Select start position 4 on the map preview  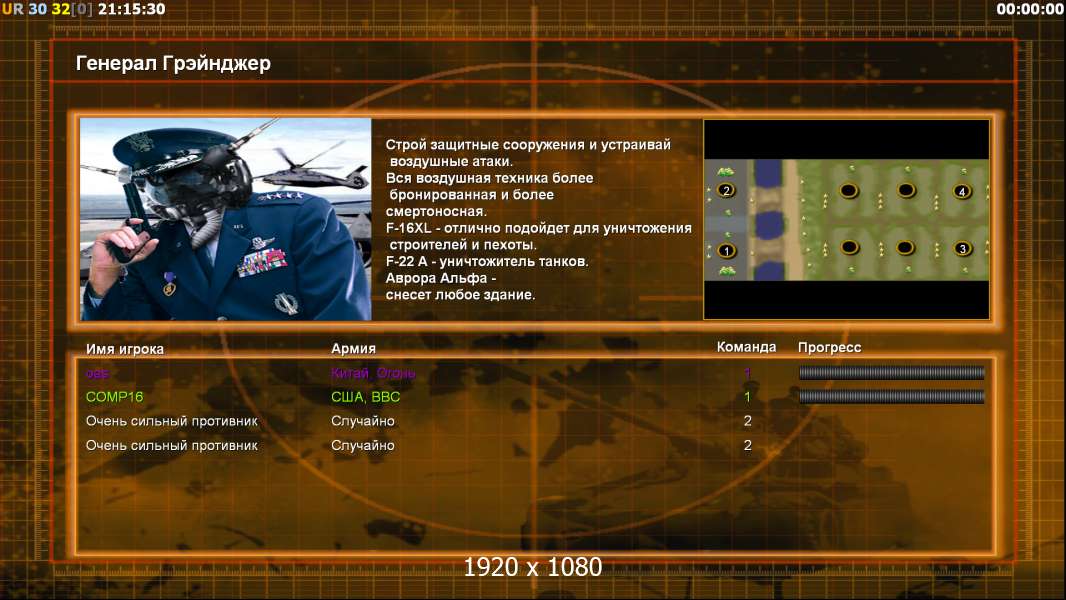[961, 192]
